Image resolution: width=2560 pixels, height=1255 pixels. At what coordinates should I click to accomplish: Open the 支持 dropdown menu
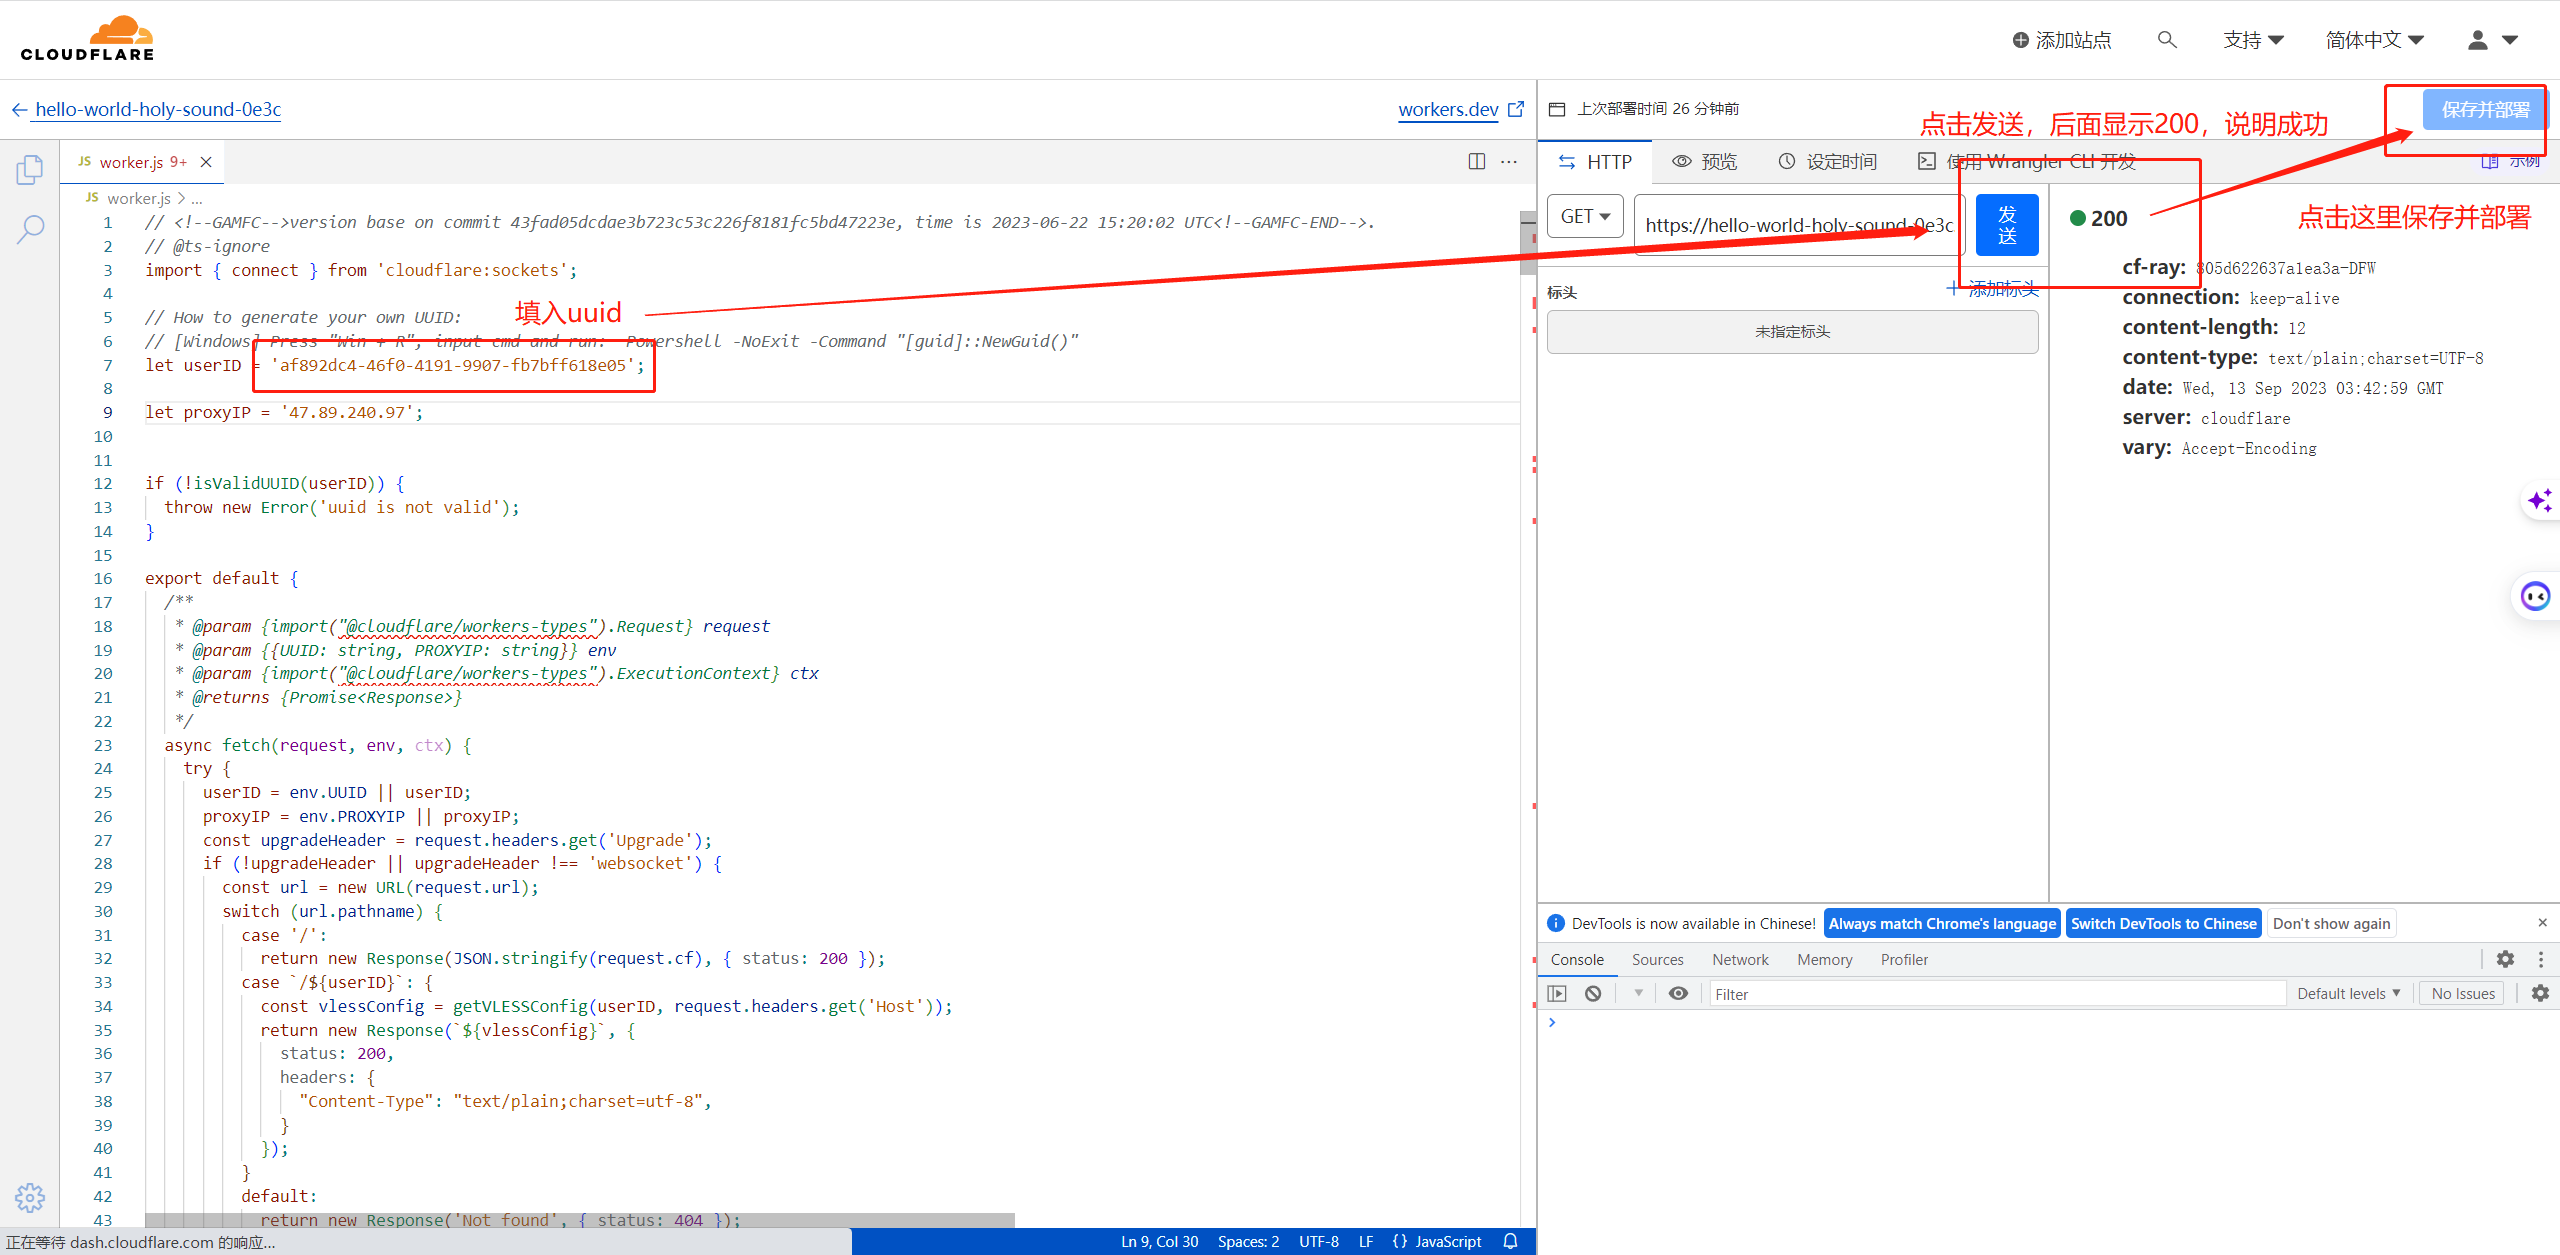click(x=2253, y=40)
